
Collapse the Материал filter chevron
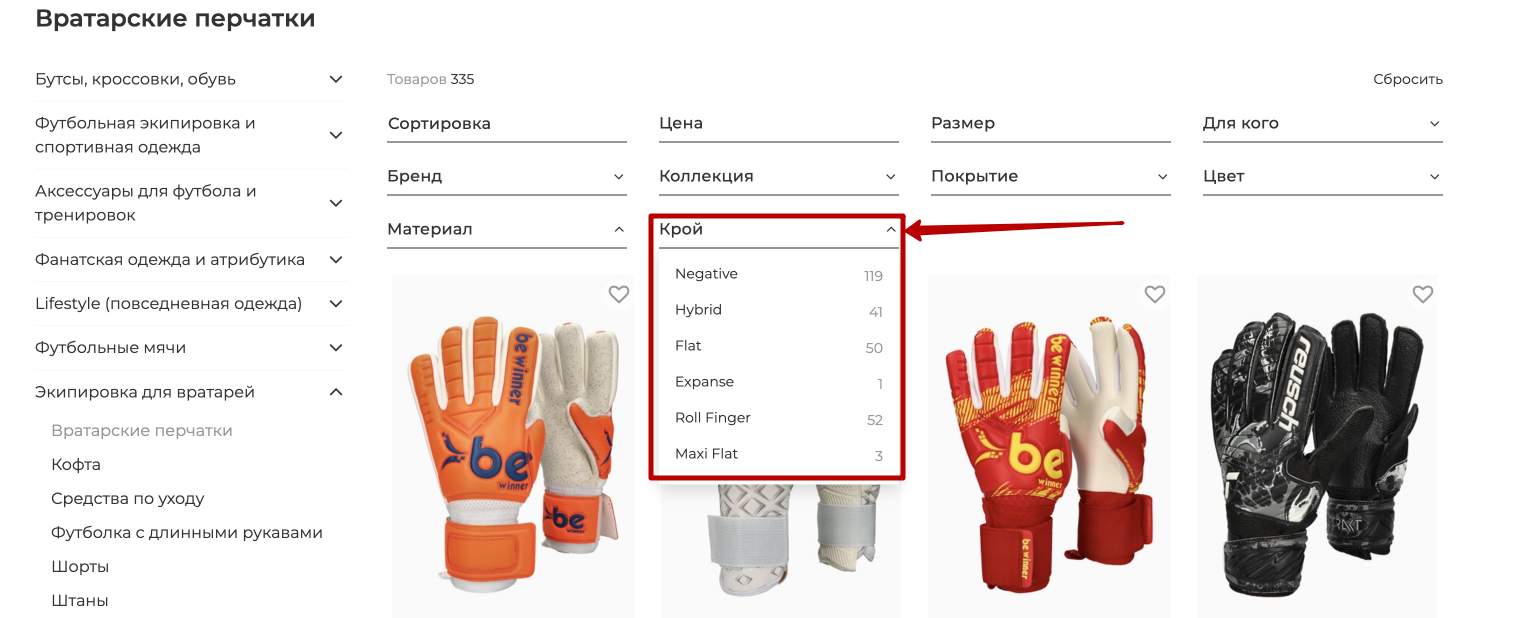[619, 230]
